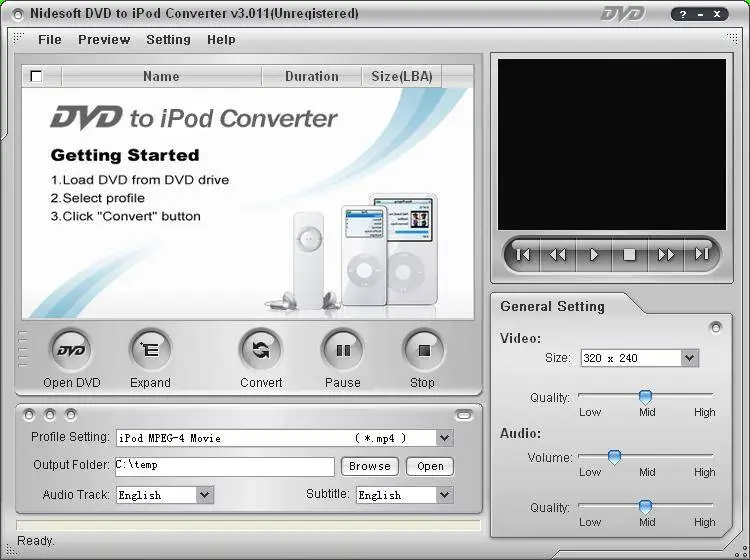Play the preview video
This screenshot has width=750, height=560.
[594, 254]
